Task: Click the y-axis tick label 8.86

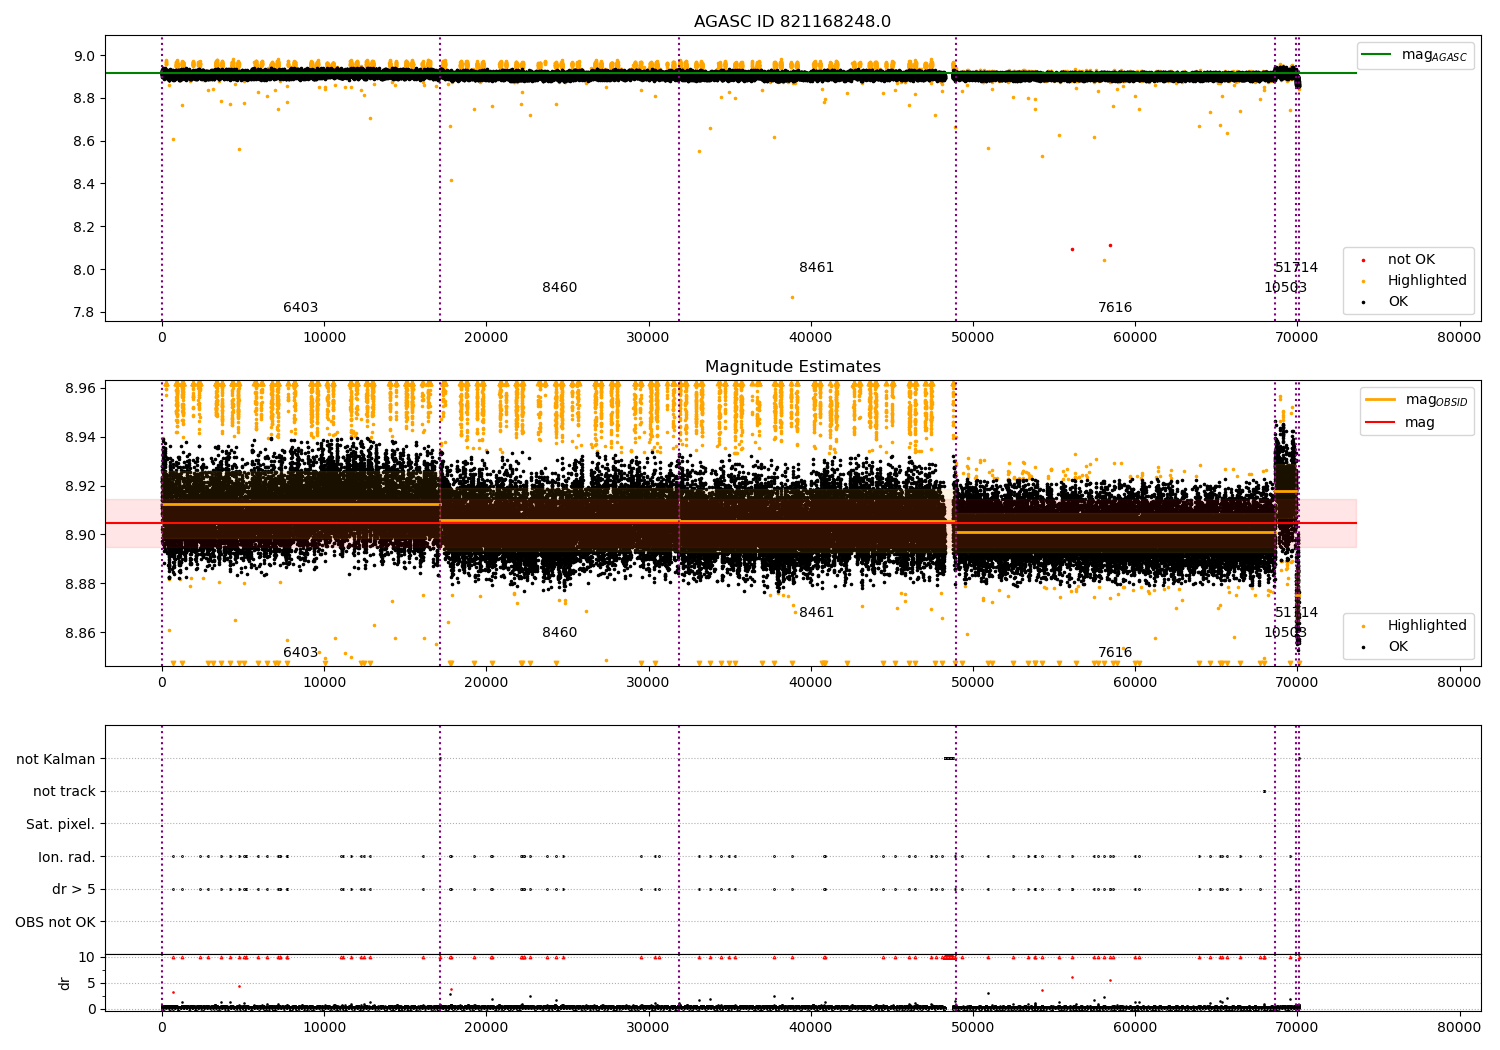Action: (x=81, y=633)
